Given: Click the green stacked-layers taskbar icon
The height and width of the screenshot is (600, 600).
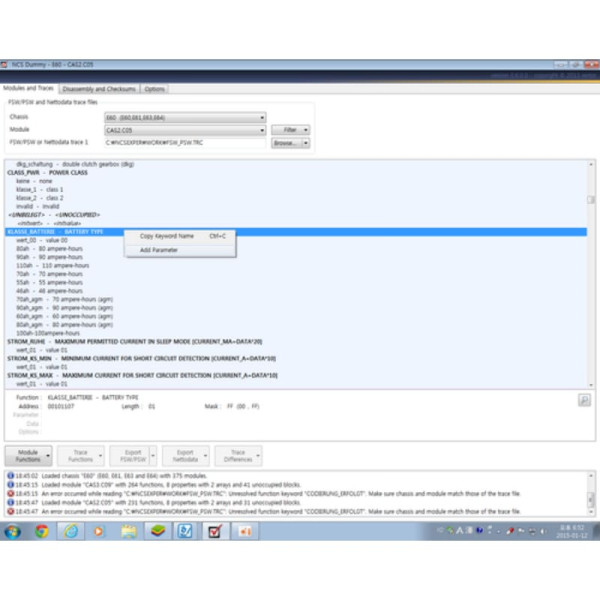Looking at the screenshot, I should (157, 531).
